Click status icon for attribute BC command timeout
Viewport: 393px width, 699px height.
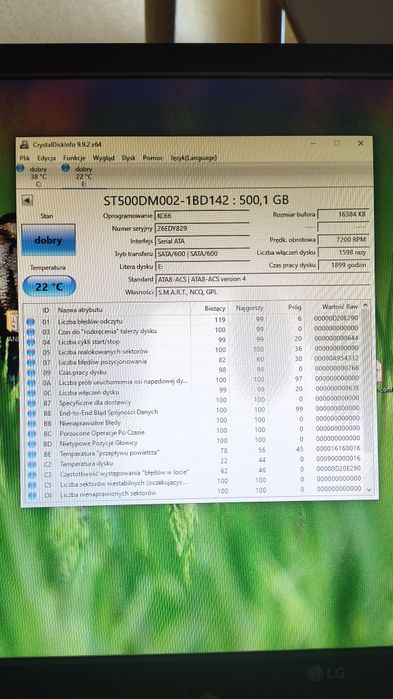[x=32, y=434]
